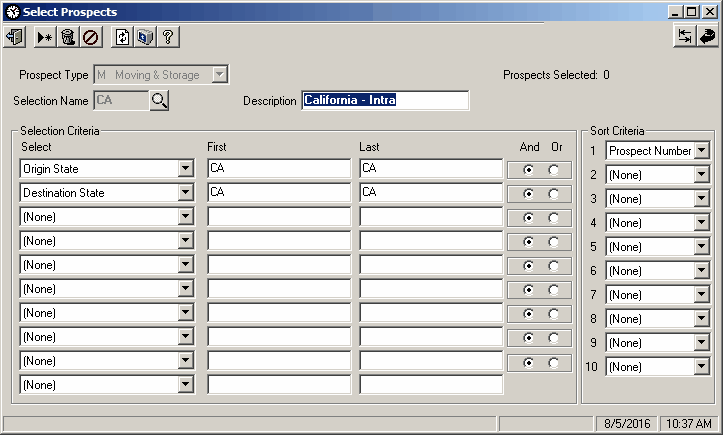Screen dimensions: 723x435
Task: Click the Selection Name field containing CA
Action: pos(122,100)
